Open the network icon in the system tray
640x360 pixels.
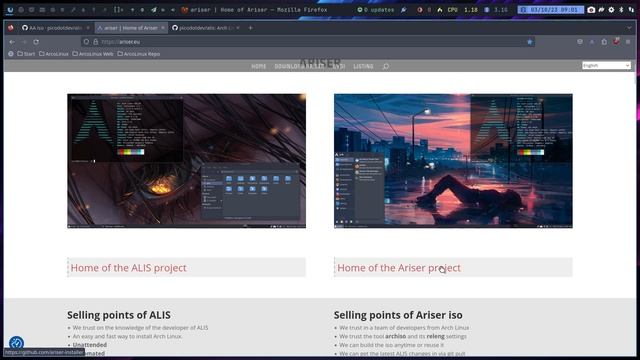tap(631, 9)
